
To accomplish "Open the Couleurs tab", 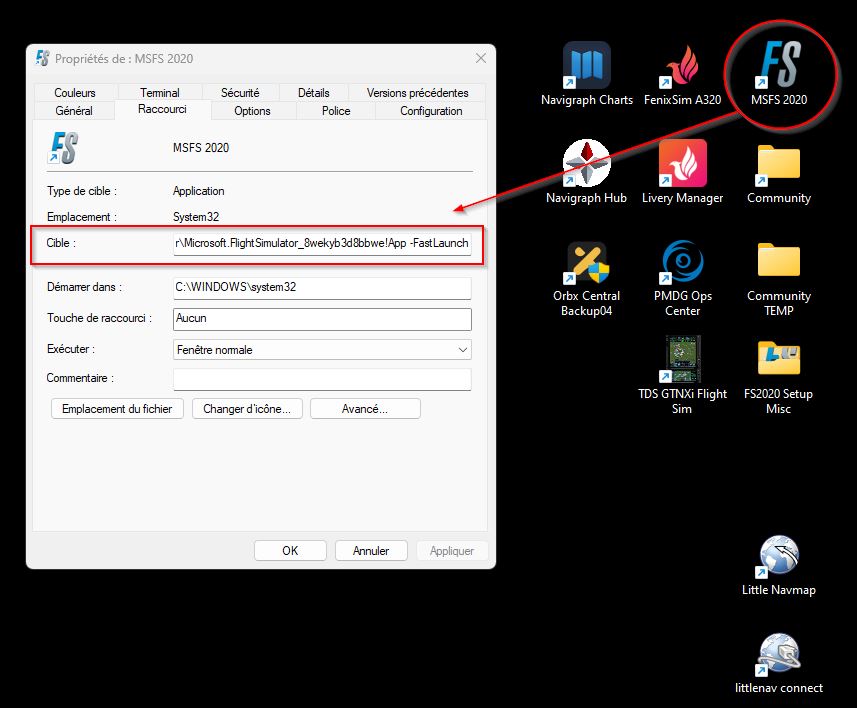I will (x=75, y=92).
